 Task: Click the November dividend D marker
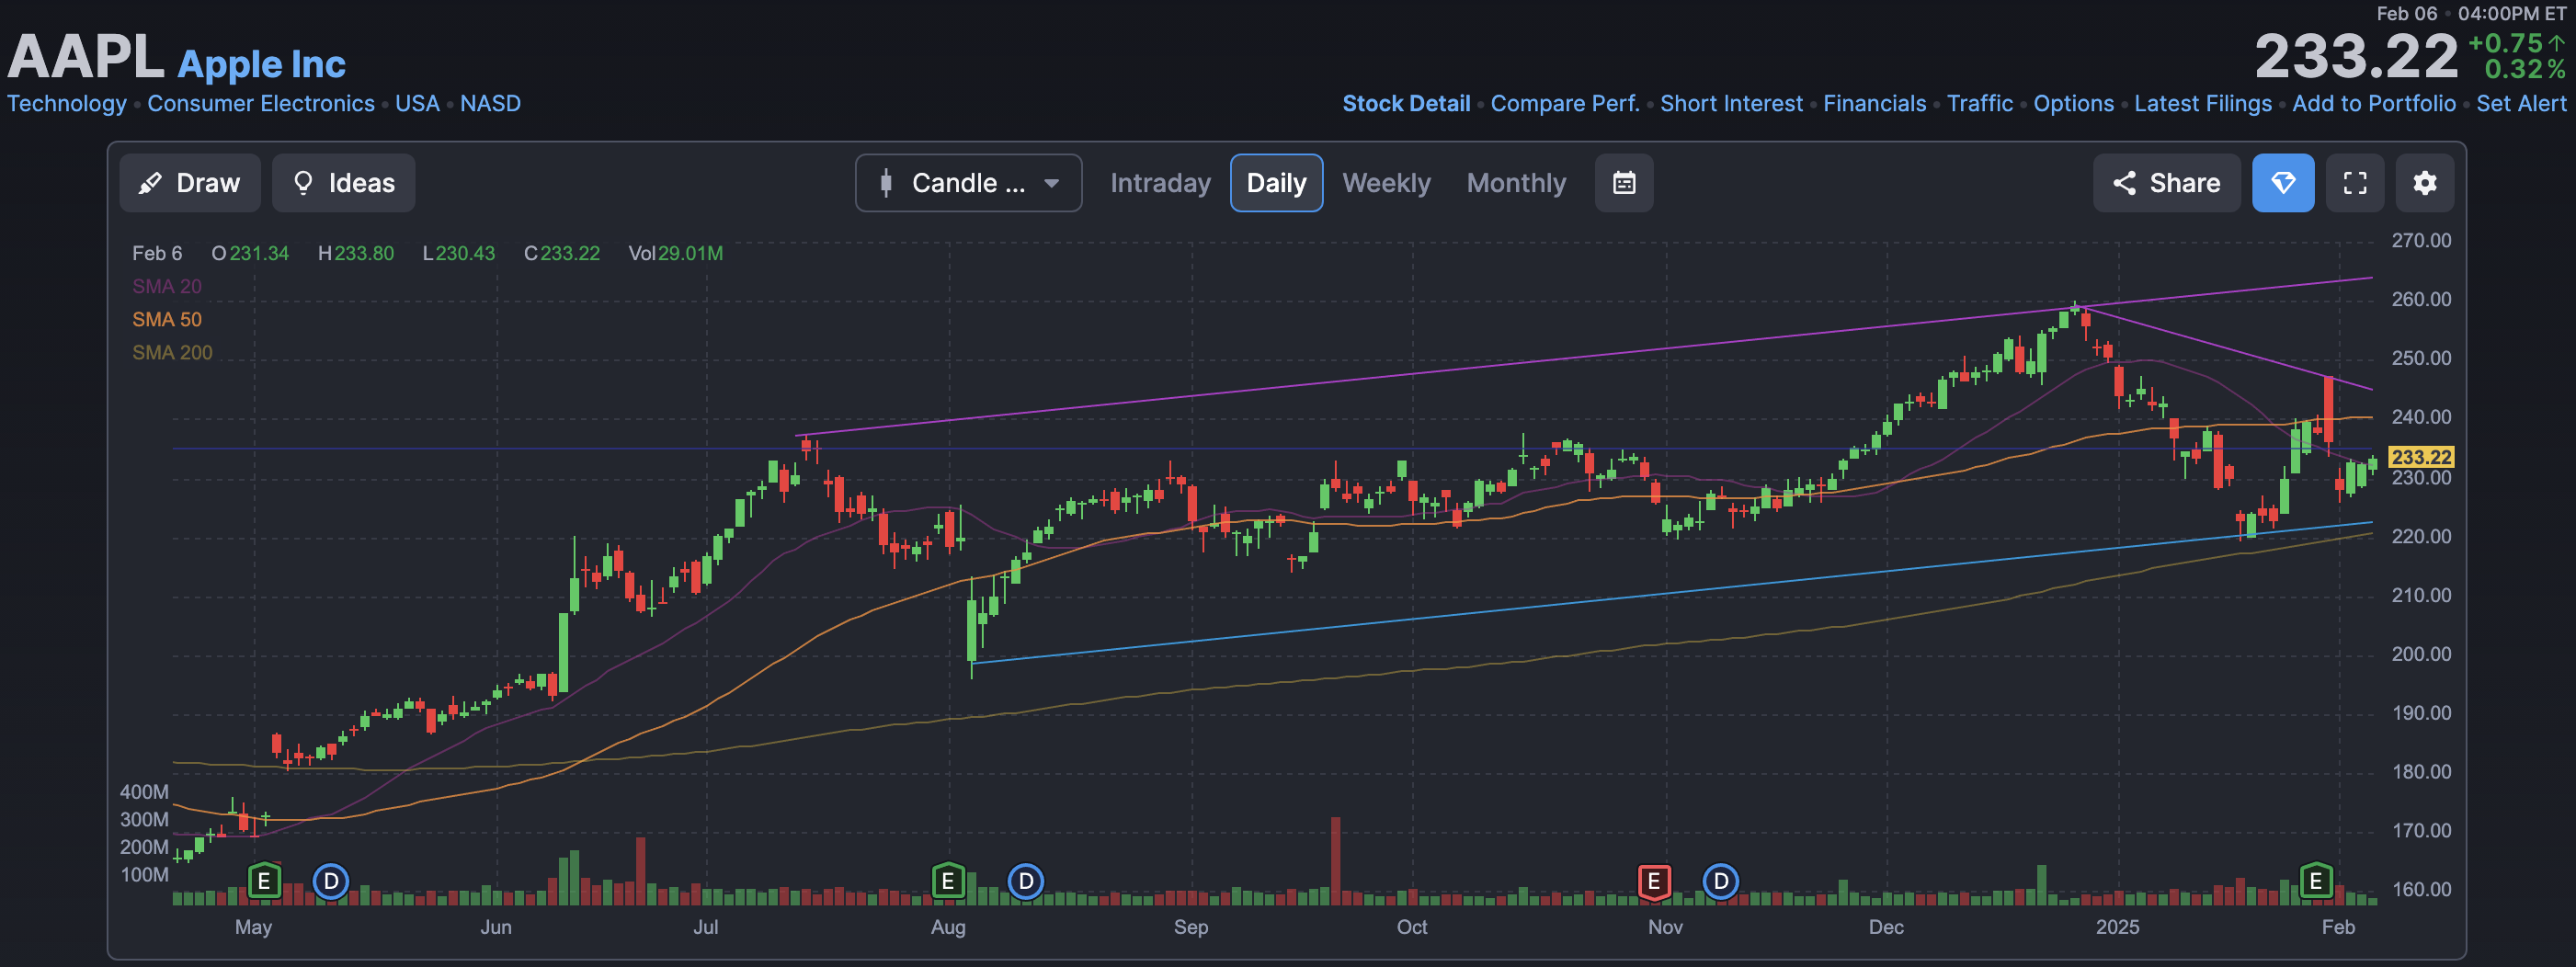click(x=1721, y=881)
